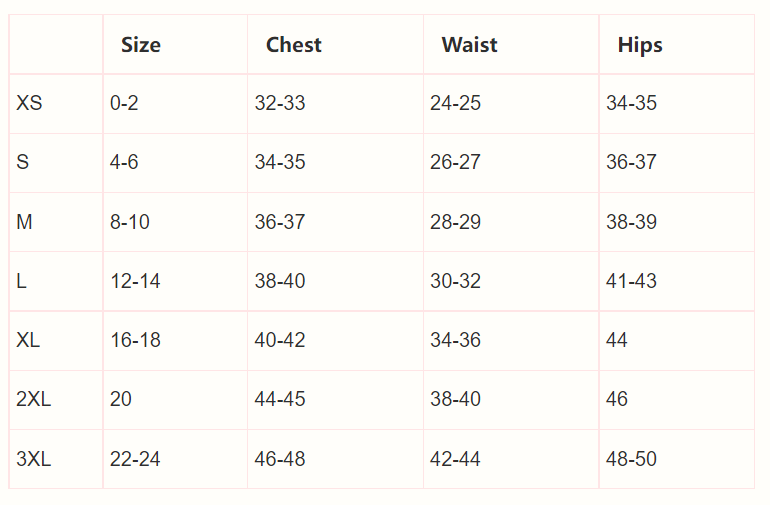
Task: Click the Size column header
Action: point(141,45)
